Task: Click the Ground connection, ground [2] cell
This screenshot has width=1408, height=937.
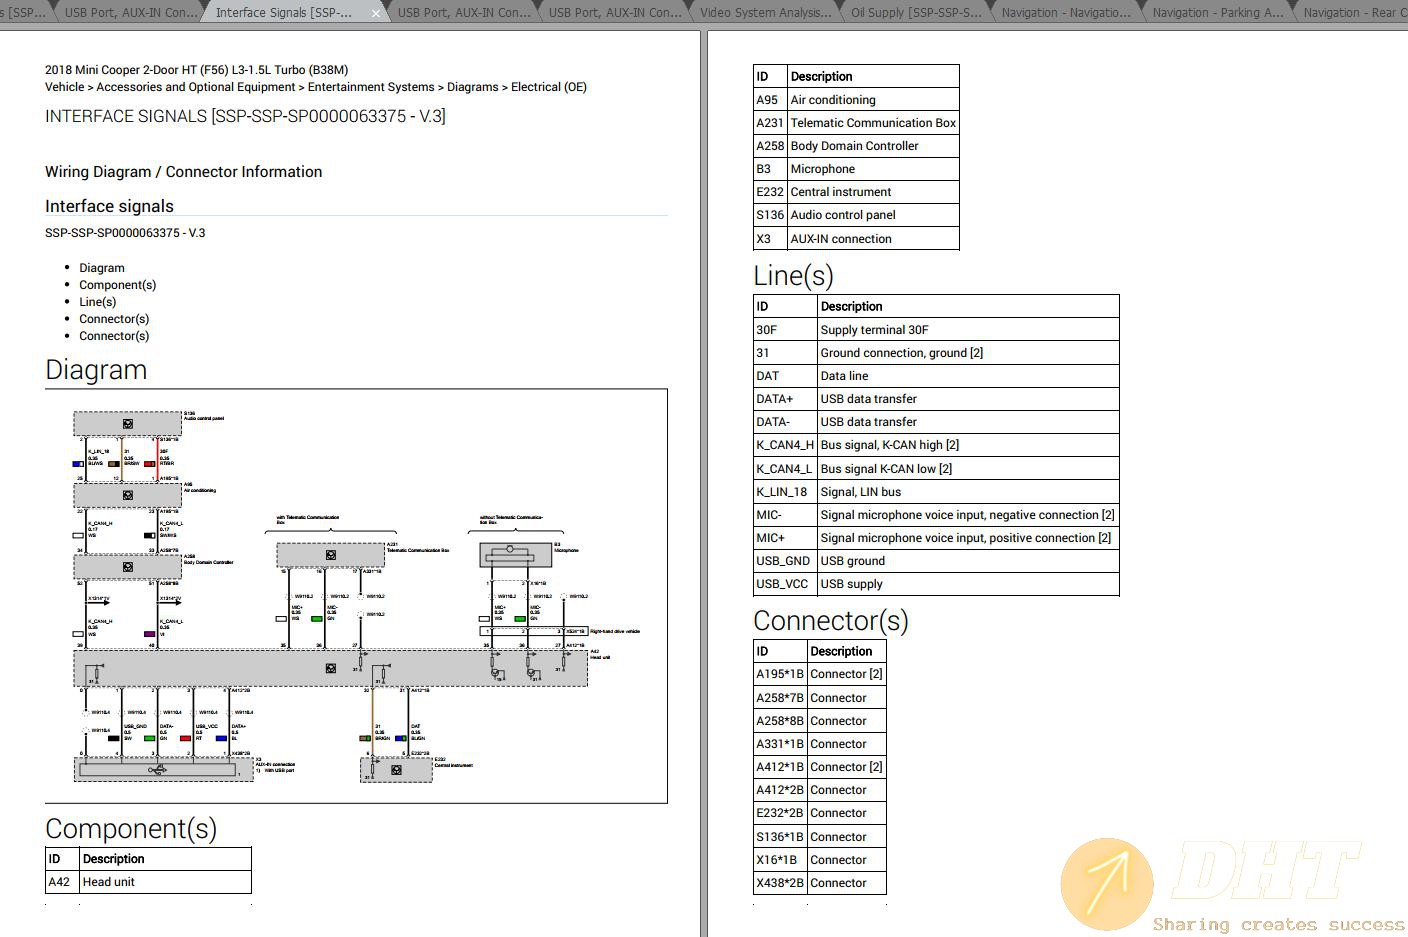Action: 968,353
